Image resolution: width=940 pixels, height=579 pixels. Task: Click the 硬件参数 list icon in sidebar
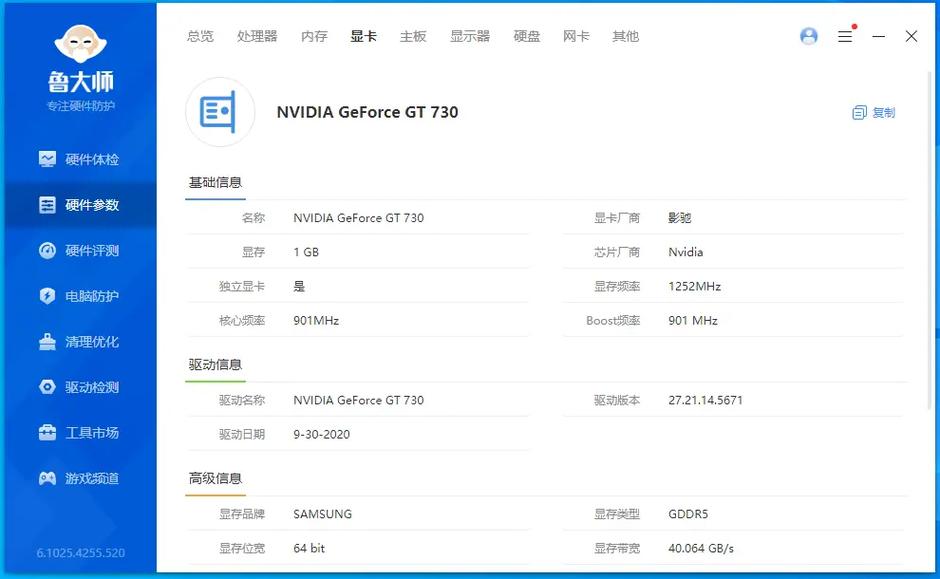click(47, 205)
